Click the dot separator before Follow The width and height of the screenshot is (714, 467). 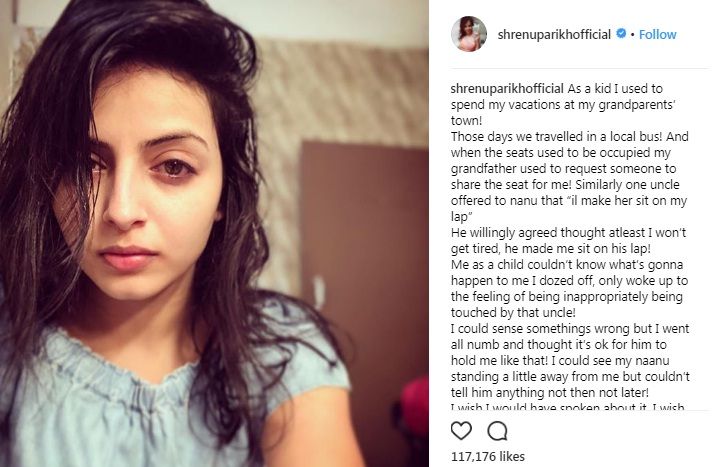632,35
